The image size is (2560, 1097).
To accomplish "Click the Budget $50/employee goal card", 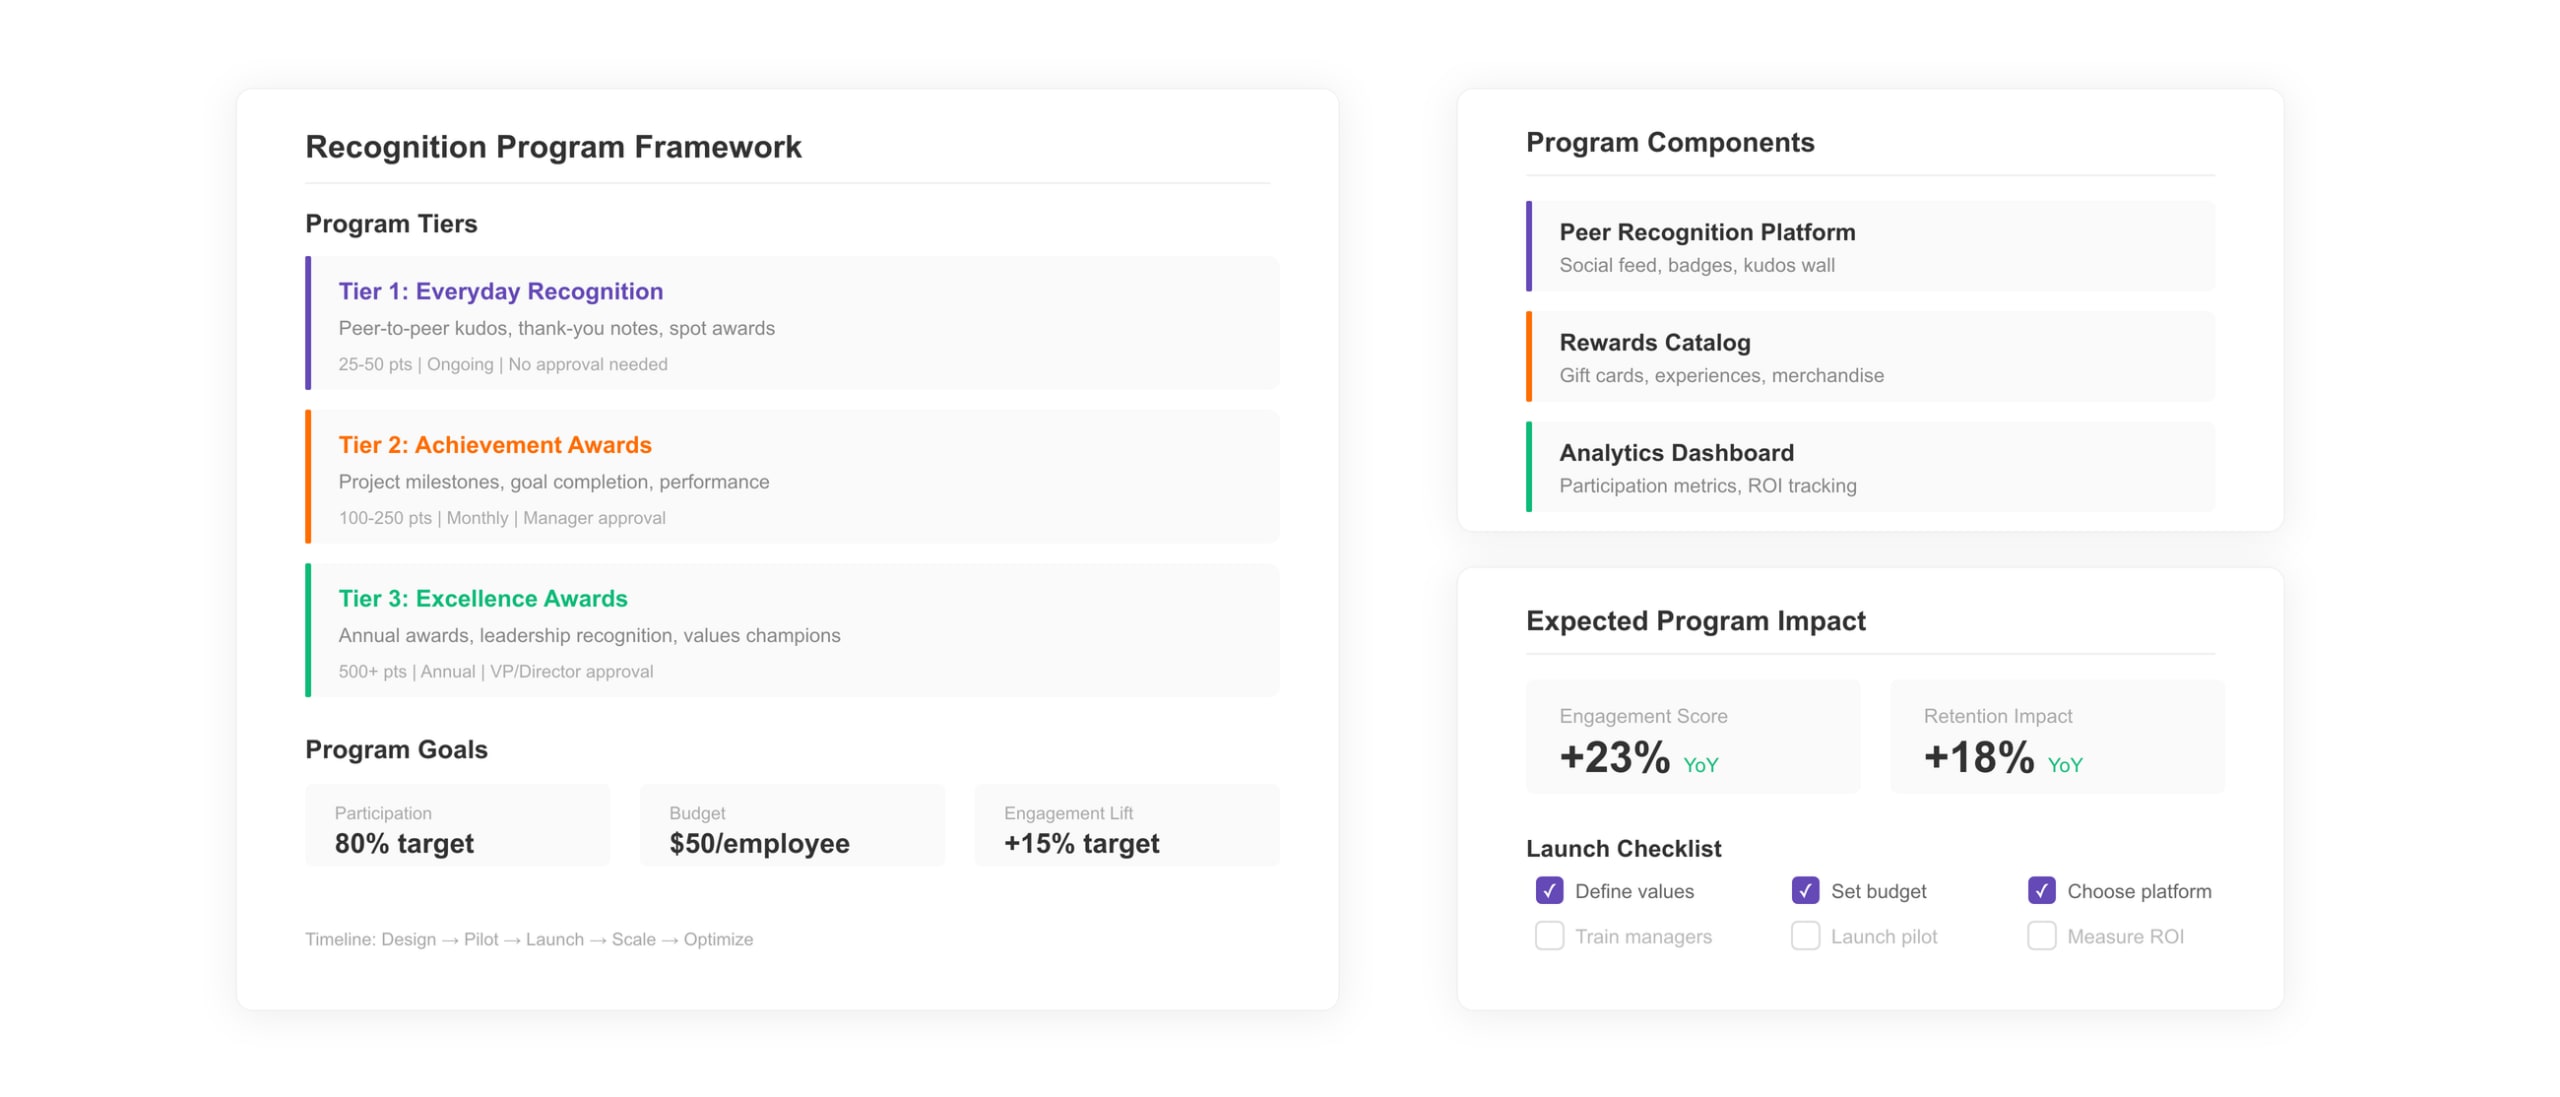I will point(791,824).
